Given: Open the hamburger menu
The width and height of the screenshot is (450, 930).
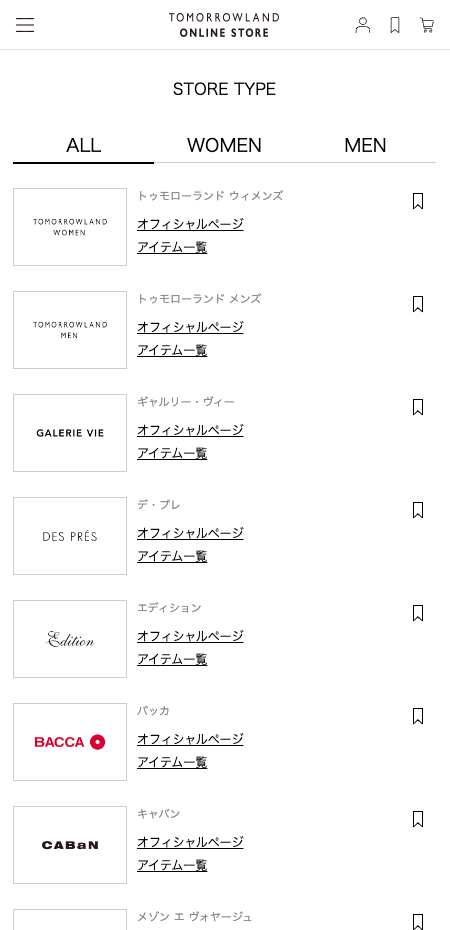Looking at the screenshot, I should click(x=25, y=25).
